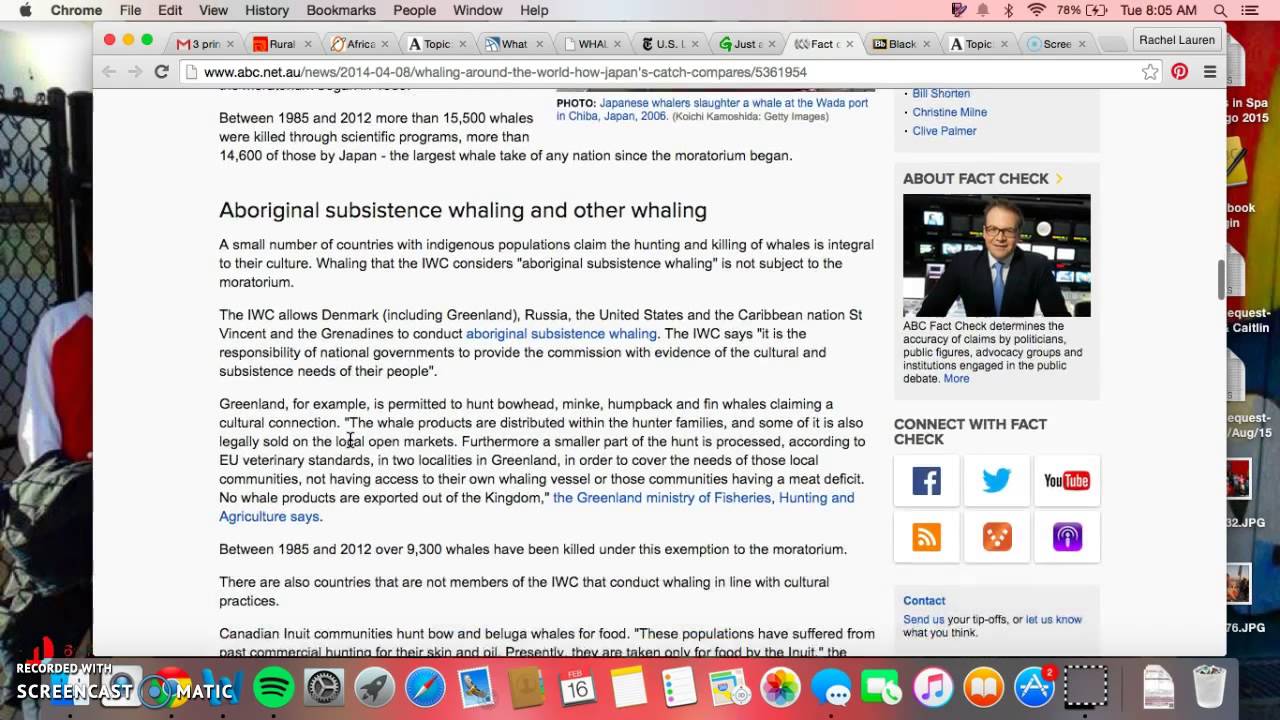Close the Fact check tab
The image size is (1280, 720).
[x=850, y=44]
